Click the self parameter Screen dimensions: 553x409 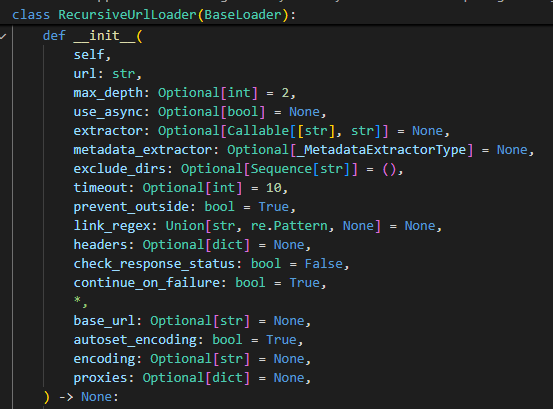coord(89,55)
